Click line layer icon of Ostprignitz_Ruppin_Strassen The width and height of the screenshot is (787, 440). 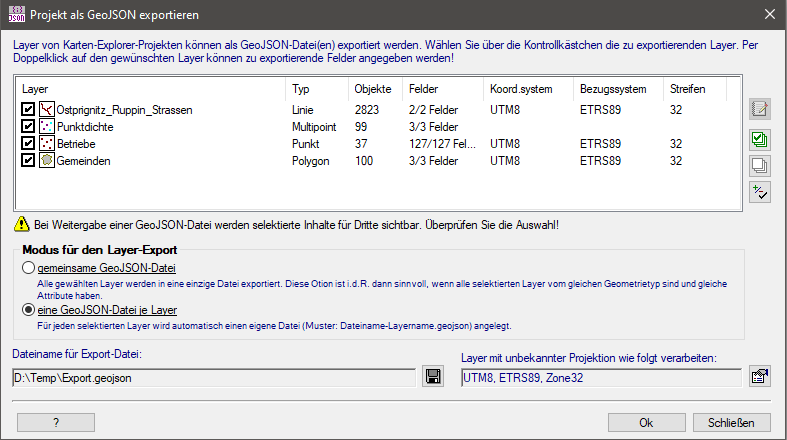(47, 109)
